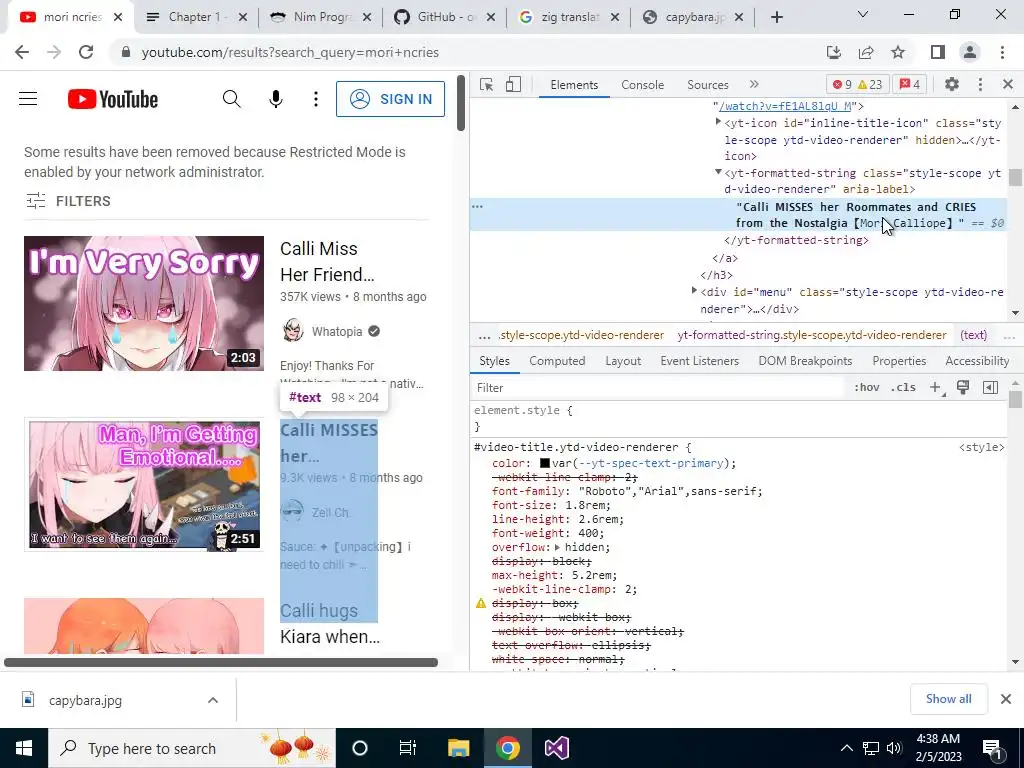This screenshot has height=768, width=1024.
Task: Click Show all downloads
Action: click(x=948, y=699)
